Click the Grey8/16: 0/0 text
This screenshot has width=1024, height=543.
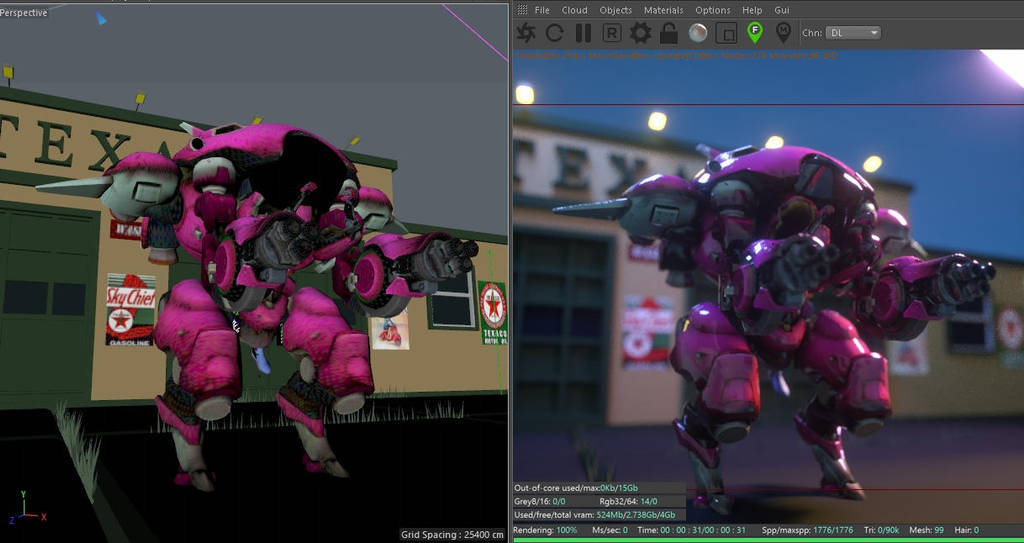(x=539, y=502)
